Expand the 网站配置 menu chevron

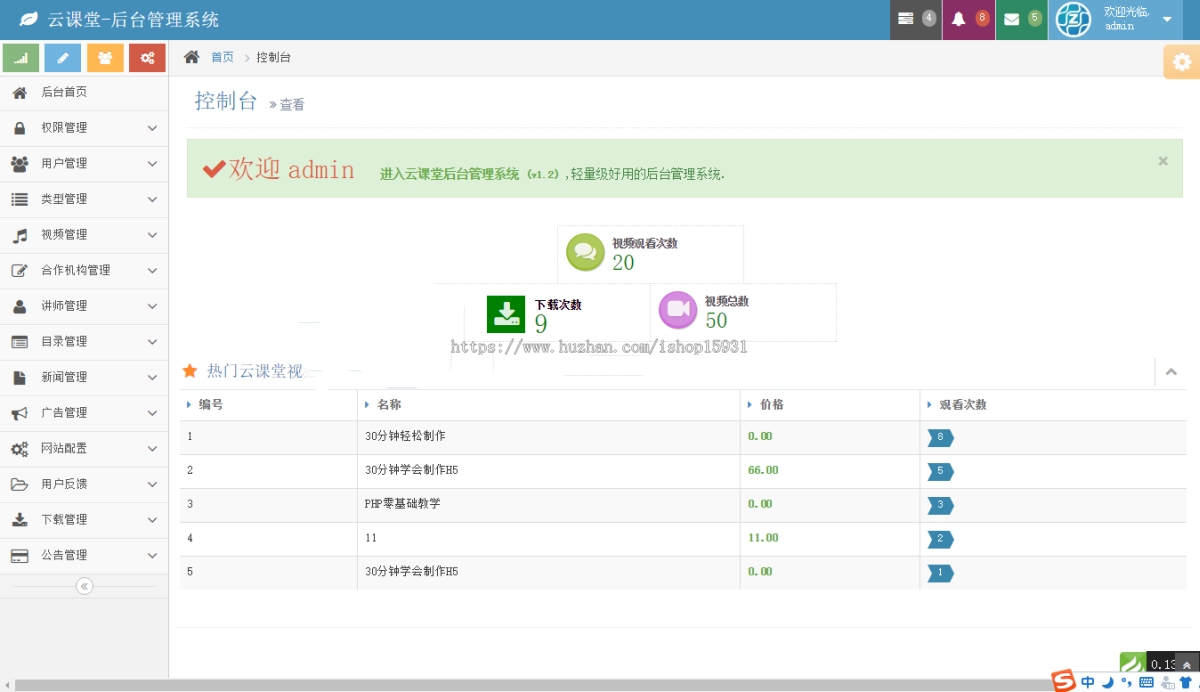coord(152,449)
